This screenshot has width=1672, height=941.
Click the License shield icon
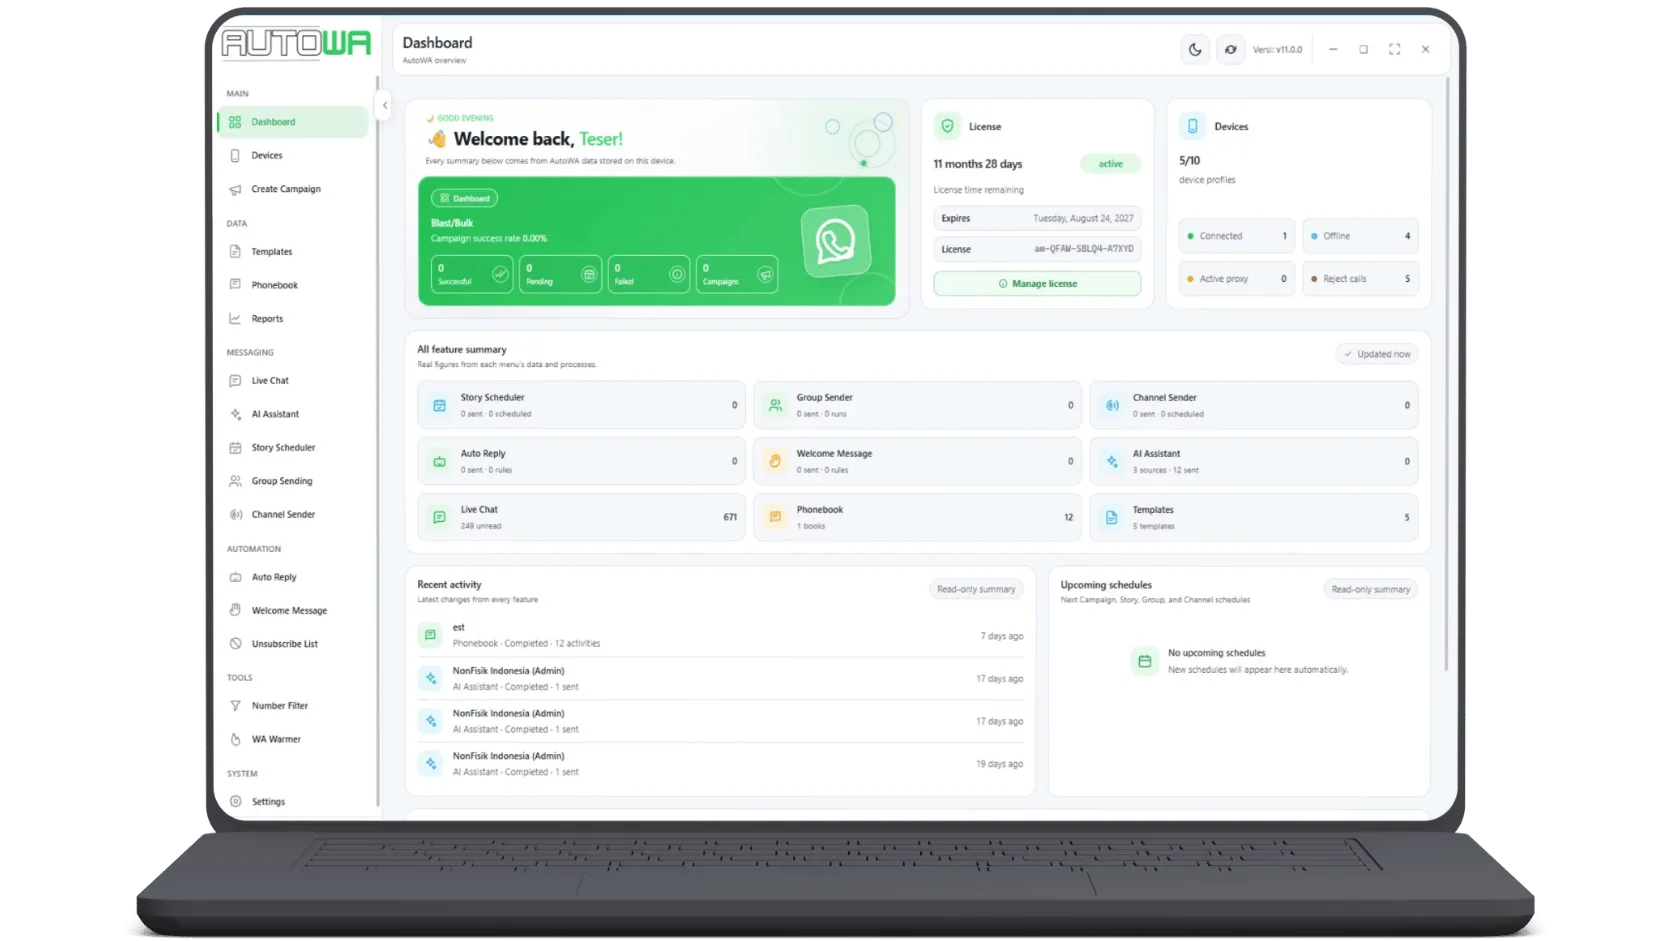click(947, 126)
